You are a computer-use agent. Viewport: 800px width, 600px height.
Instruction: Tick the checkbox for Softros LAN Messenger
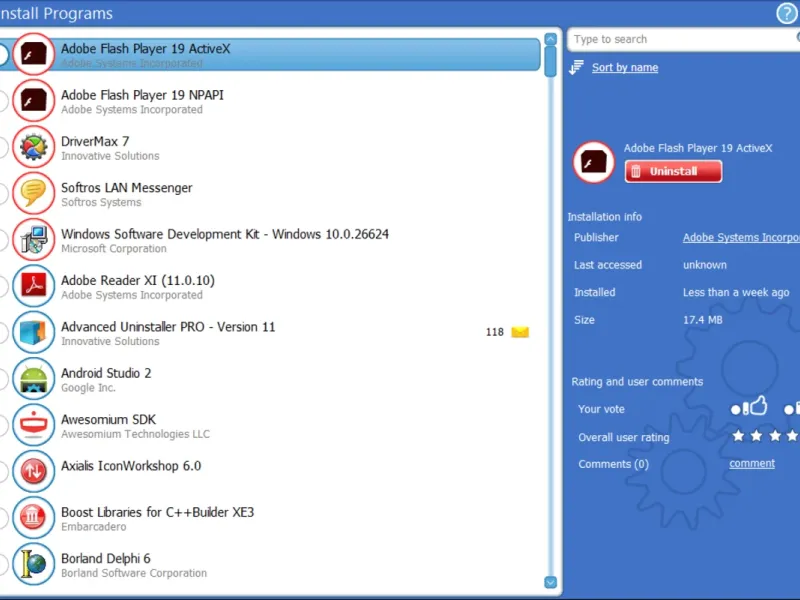click(x=3, y=194)
